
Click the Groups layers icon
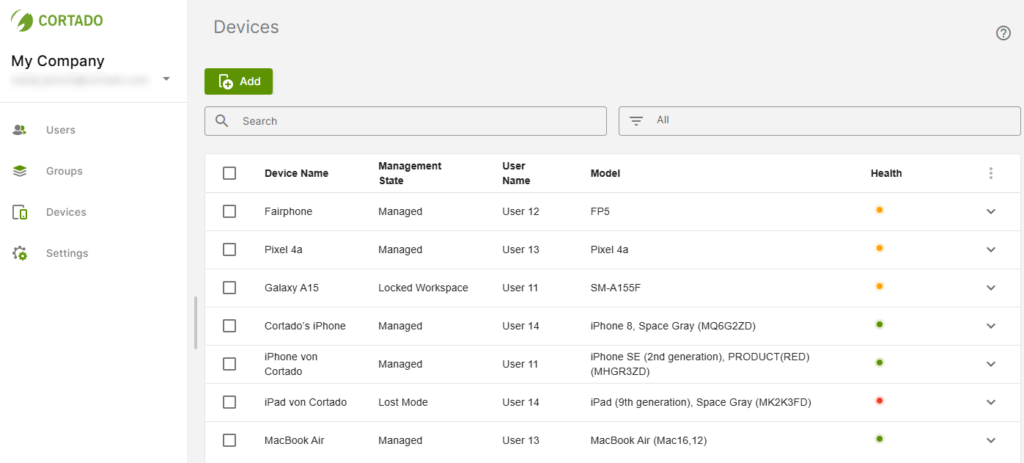coord(19,171)
